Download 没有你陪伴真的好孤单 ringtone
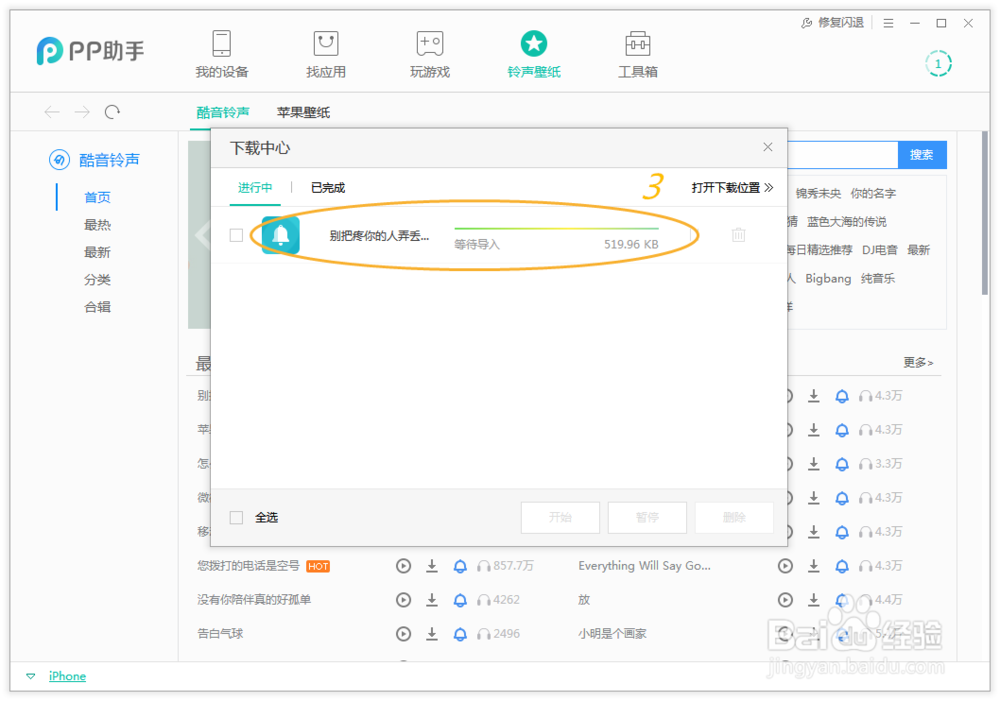This screenshot has height=701, width=1000. click(x=432, y=600)
